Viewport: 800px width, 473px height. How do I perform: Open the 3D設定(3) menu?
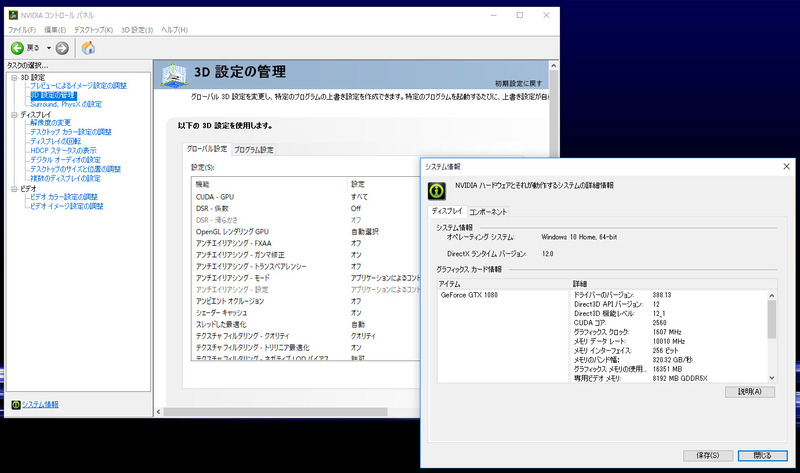click(x=137, y=30)
